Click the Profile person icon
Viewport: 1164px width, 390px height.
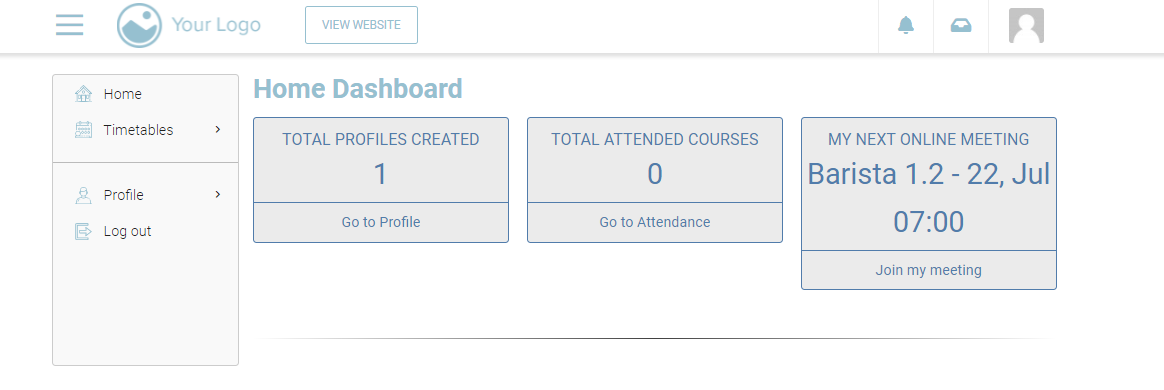(83, 195)
